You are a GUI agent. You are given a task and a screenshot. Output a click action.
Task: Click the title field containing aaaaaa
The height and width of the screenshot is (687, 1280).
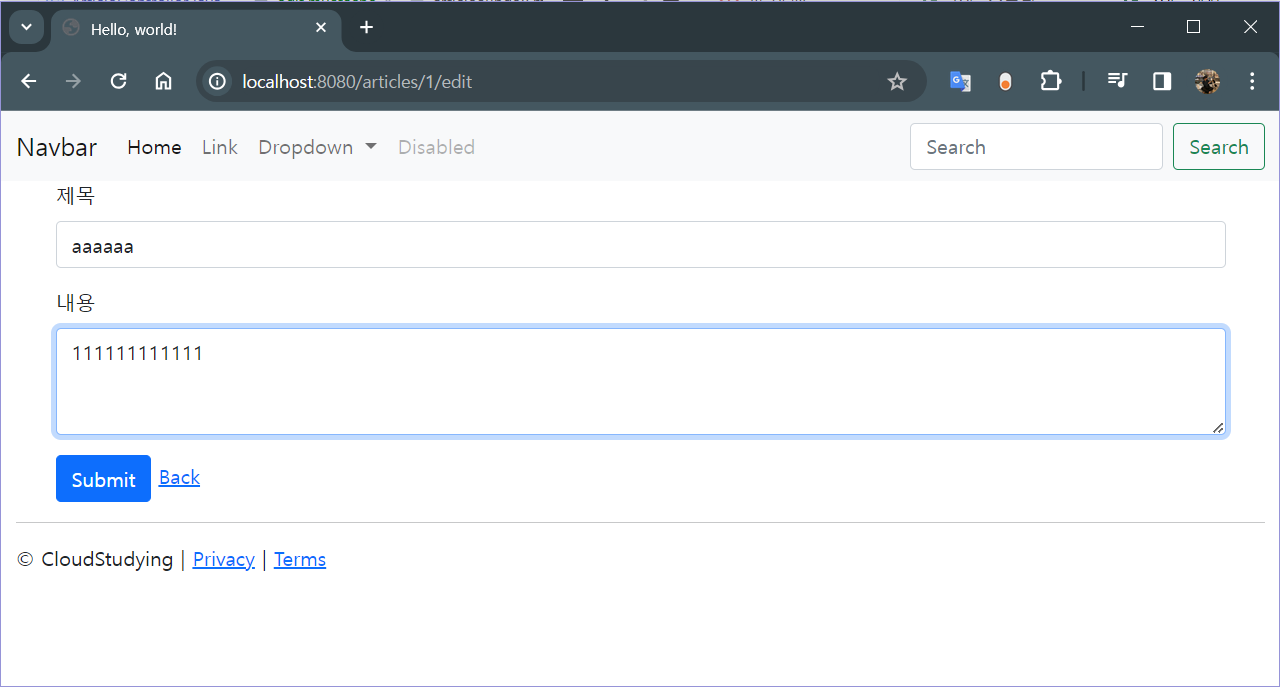(641, 245)
